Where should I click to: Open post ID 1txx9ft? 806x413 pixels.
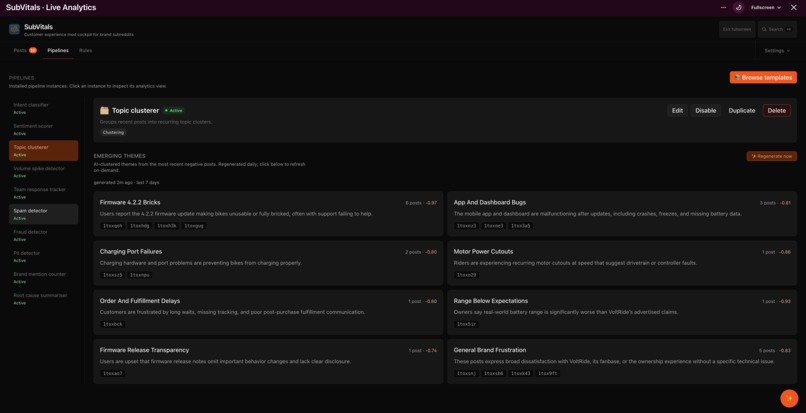point(548,373)
